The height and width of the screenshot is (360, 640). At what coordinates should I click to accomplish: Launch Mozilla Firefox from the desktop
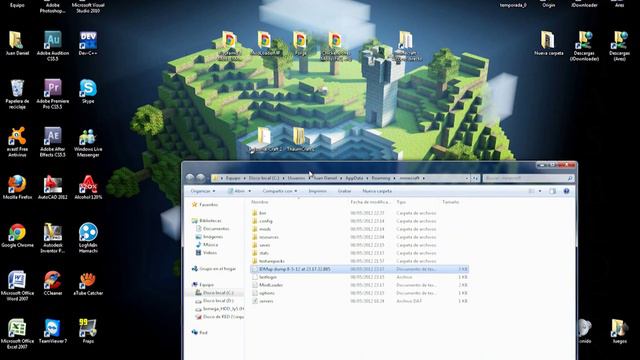(x=17, y=187)
